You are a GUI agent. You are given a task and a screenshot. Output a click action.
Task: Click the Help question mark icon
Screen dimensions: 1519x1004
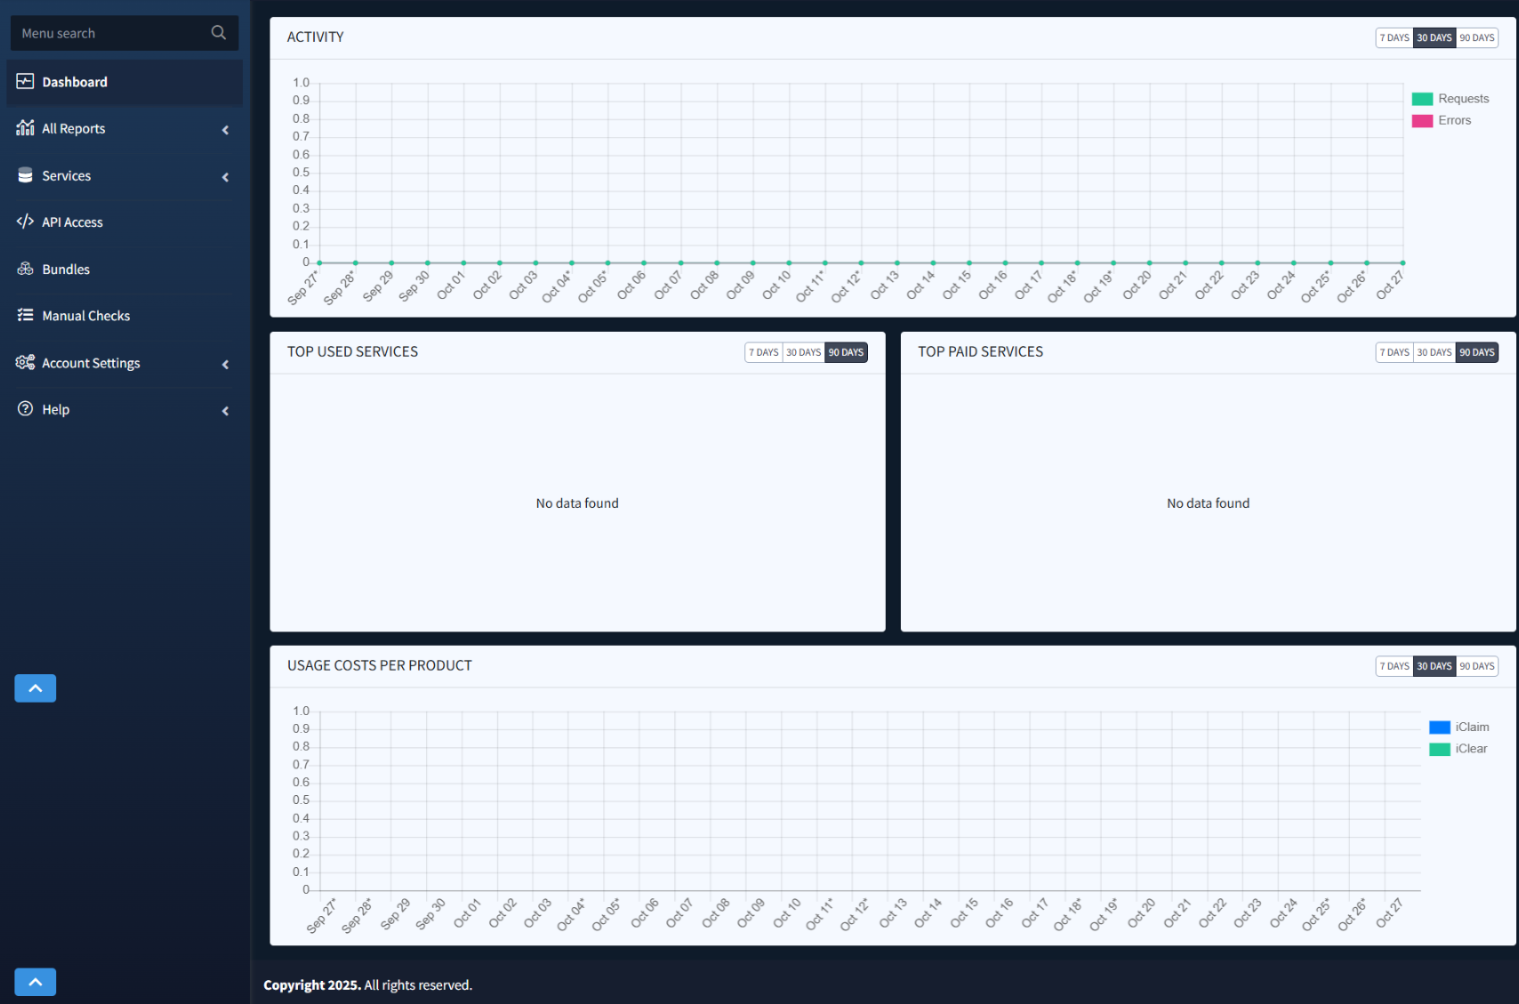25,409
